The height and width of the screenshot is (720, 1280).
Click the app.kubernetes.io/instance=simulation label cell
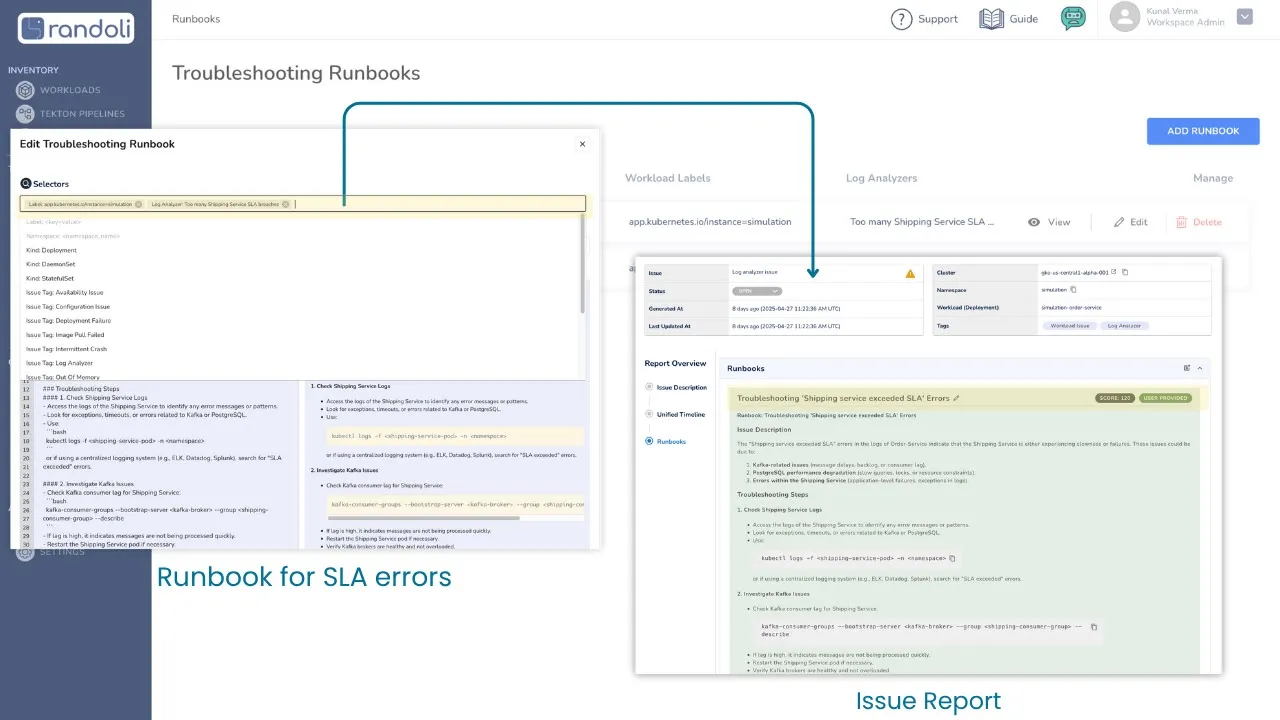[710, 222]
